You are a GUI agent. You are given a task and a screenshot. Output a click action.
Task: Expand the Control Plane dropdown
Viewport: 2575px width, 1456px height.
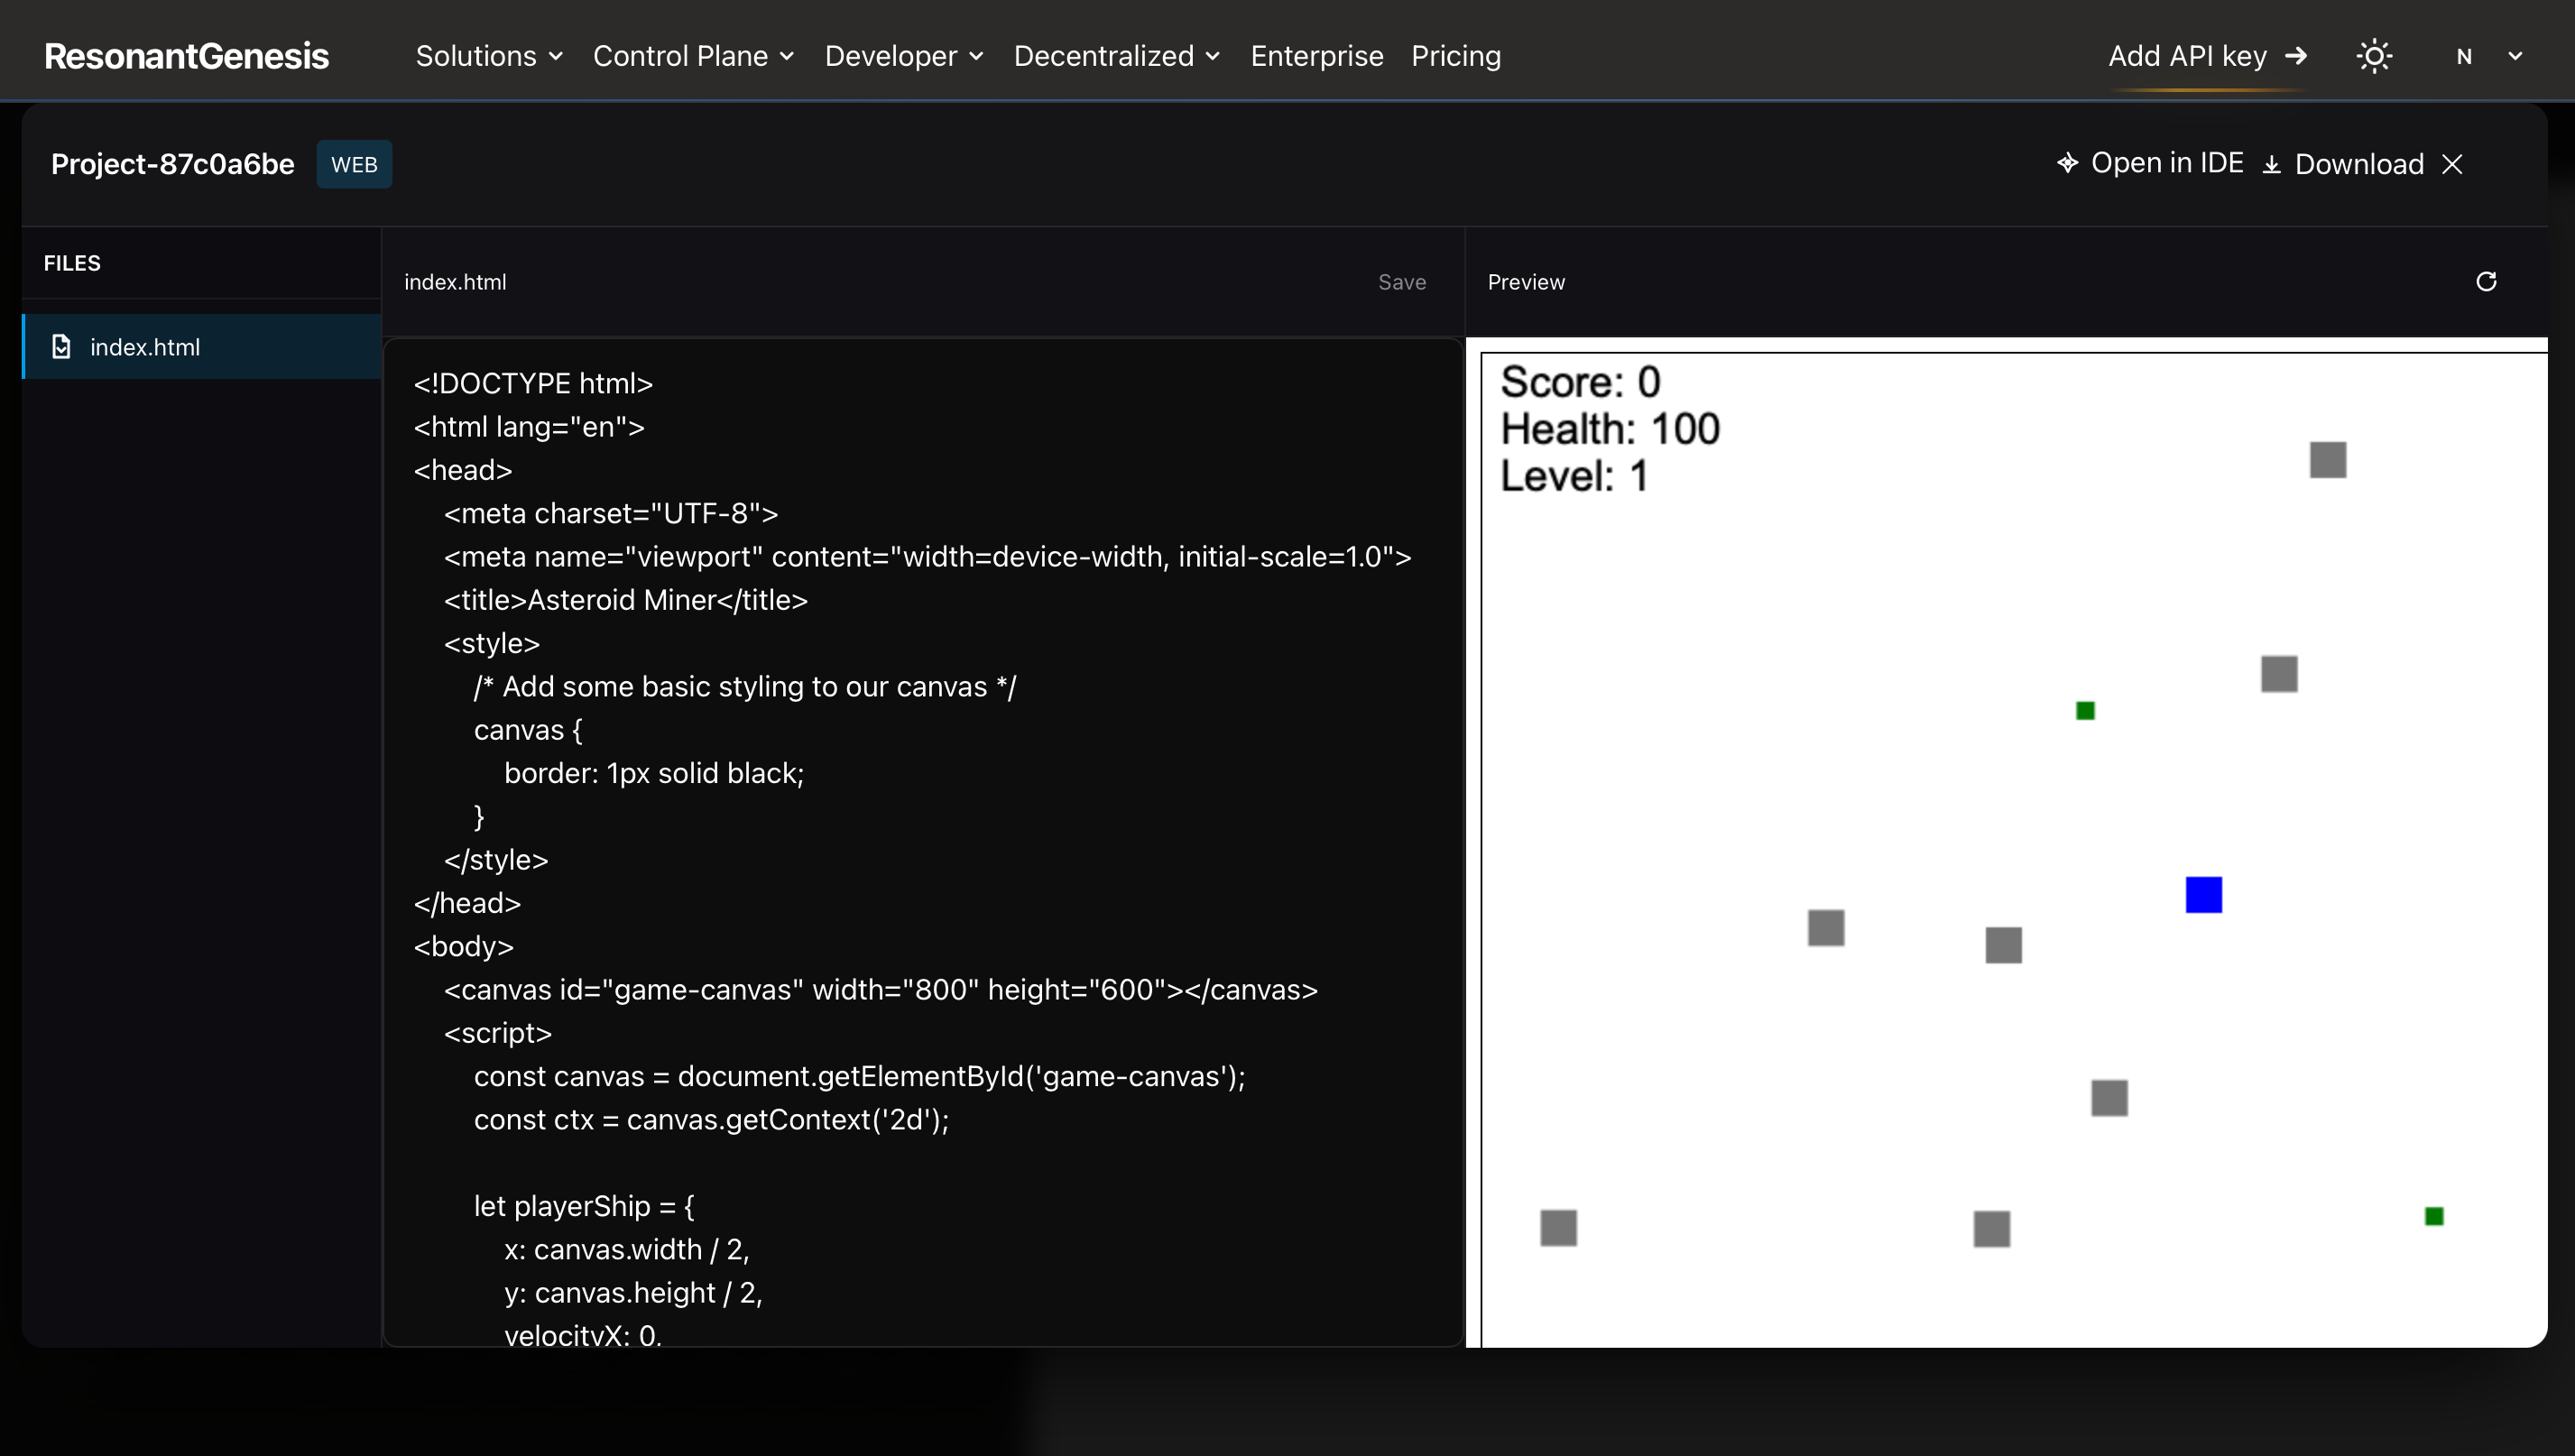pyautogui.click(x=693, y=56)
